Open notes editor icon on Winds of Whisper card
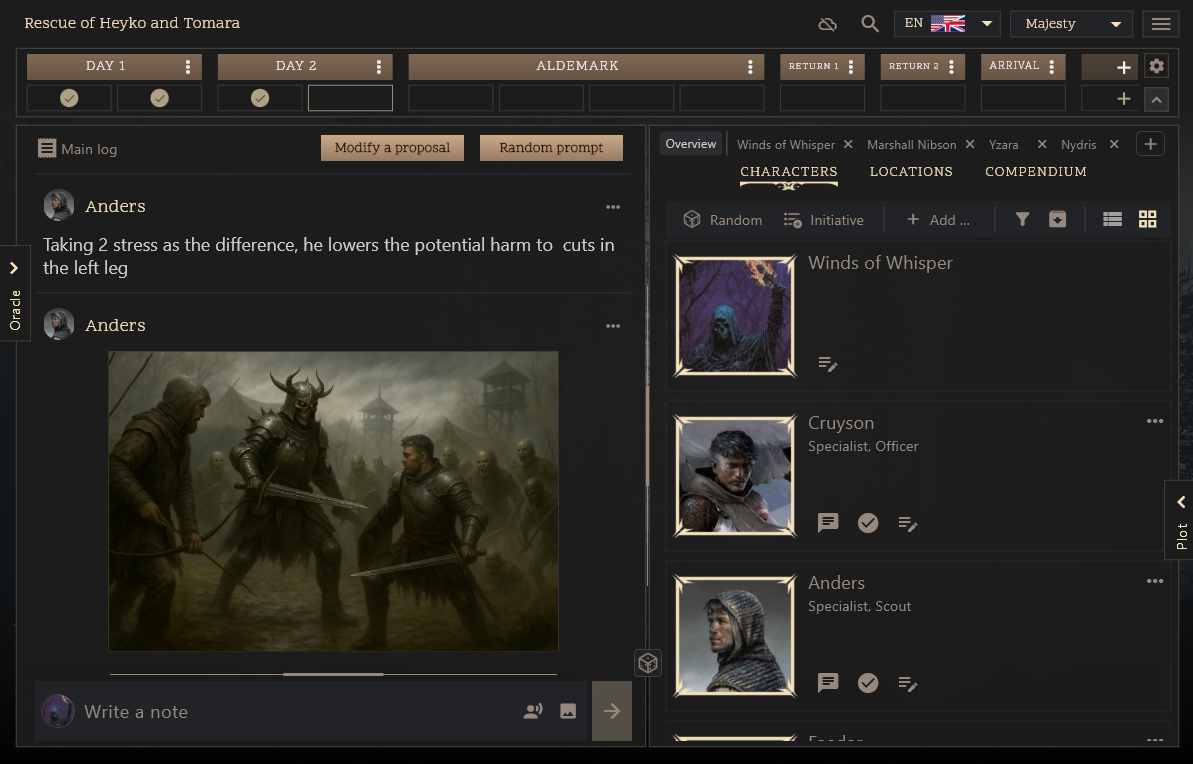This screenshot has height=764, width=1193. point(828,364)
